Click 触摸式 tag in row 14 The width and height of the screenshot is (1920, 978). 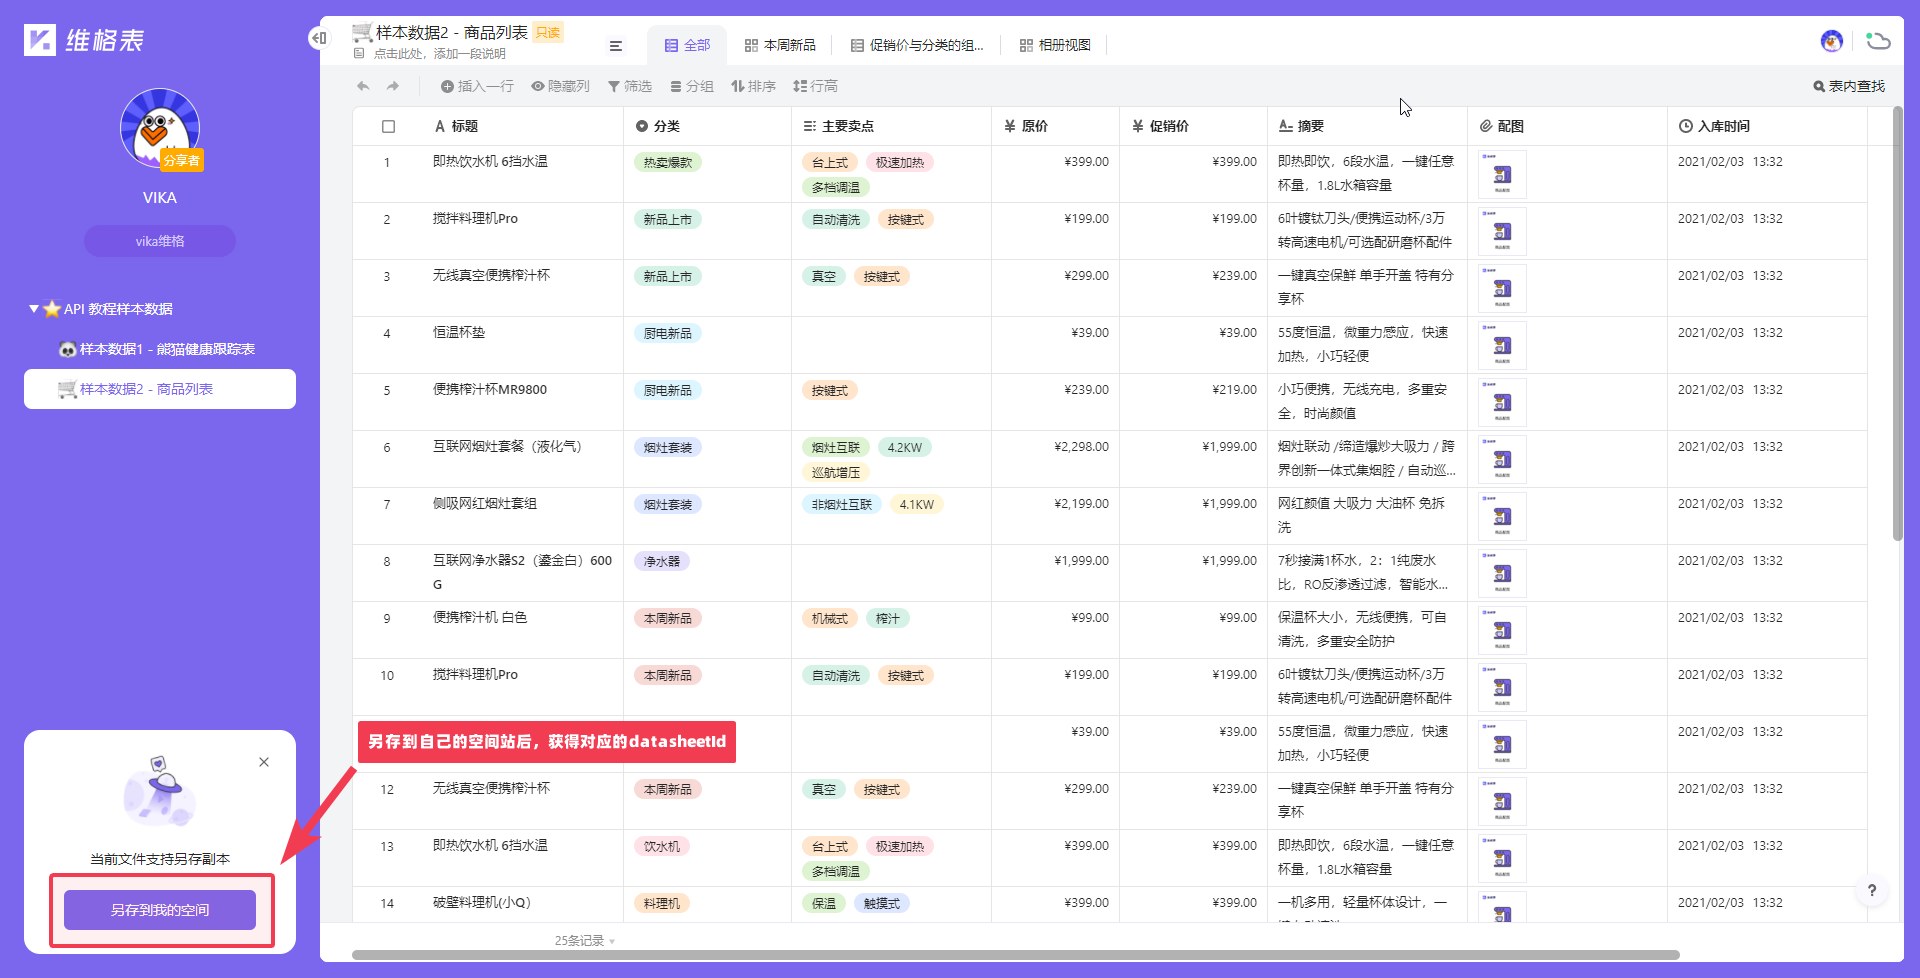click(x=882, y=903)
